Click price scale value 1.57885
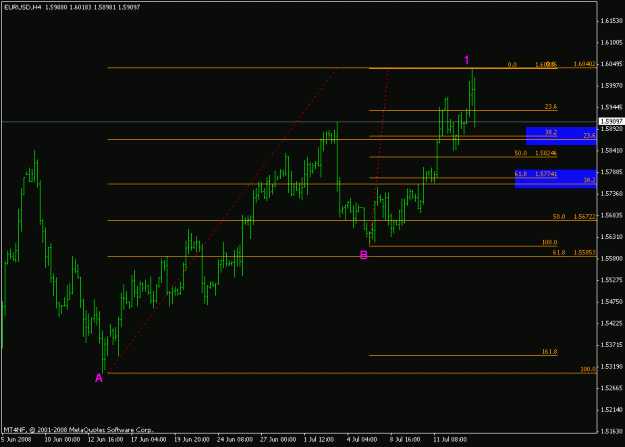 611,172
